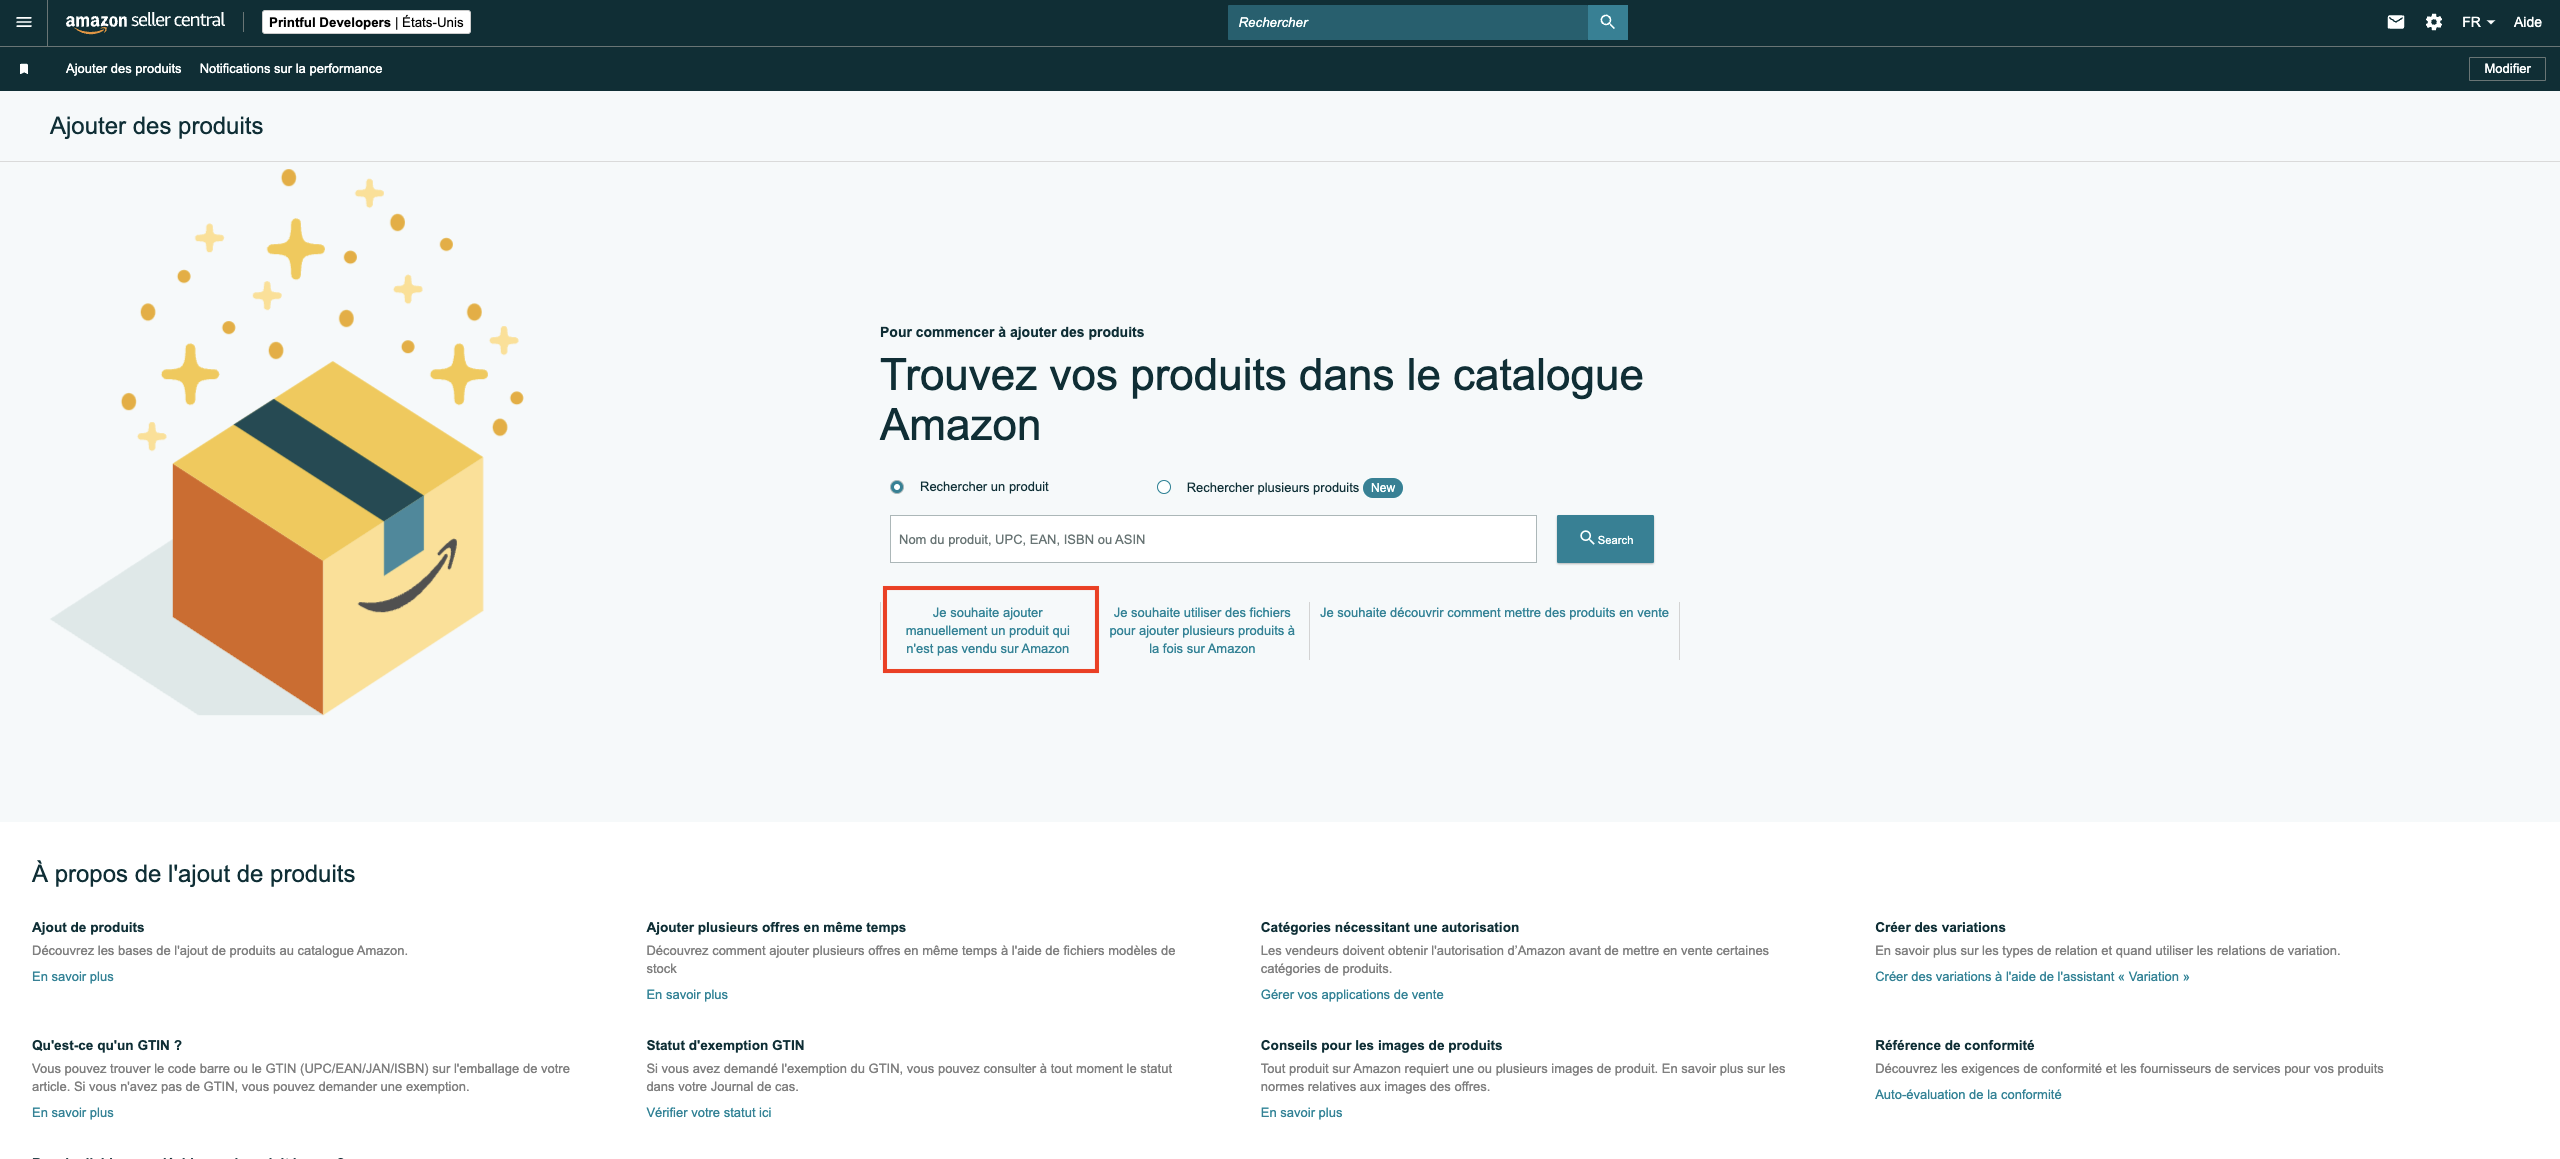Open 'Auto-évaluation de la conformité' link
2560x1159 pixels.
pos(1968,1095)
